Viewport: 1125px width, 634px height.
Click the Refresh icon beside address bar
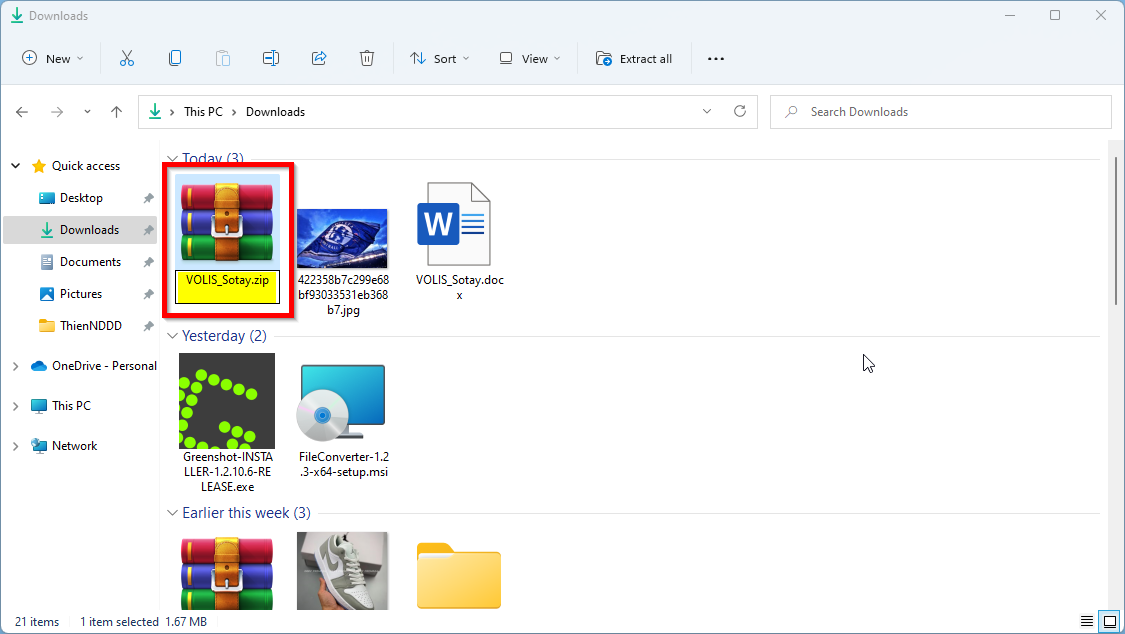click(740, 111)
